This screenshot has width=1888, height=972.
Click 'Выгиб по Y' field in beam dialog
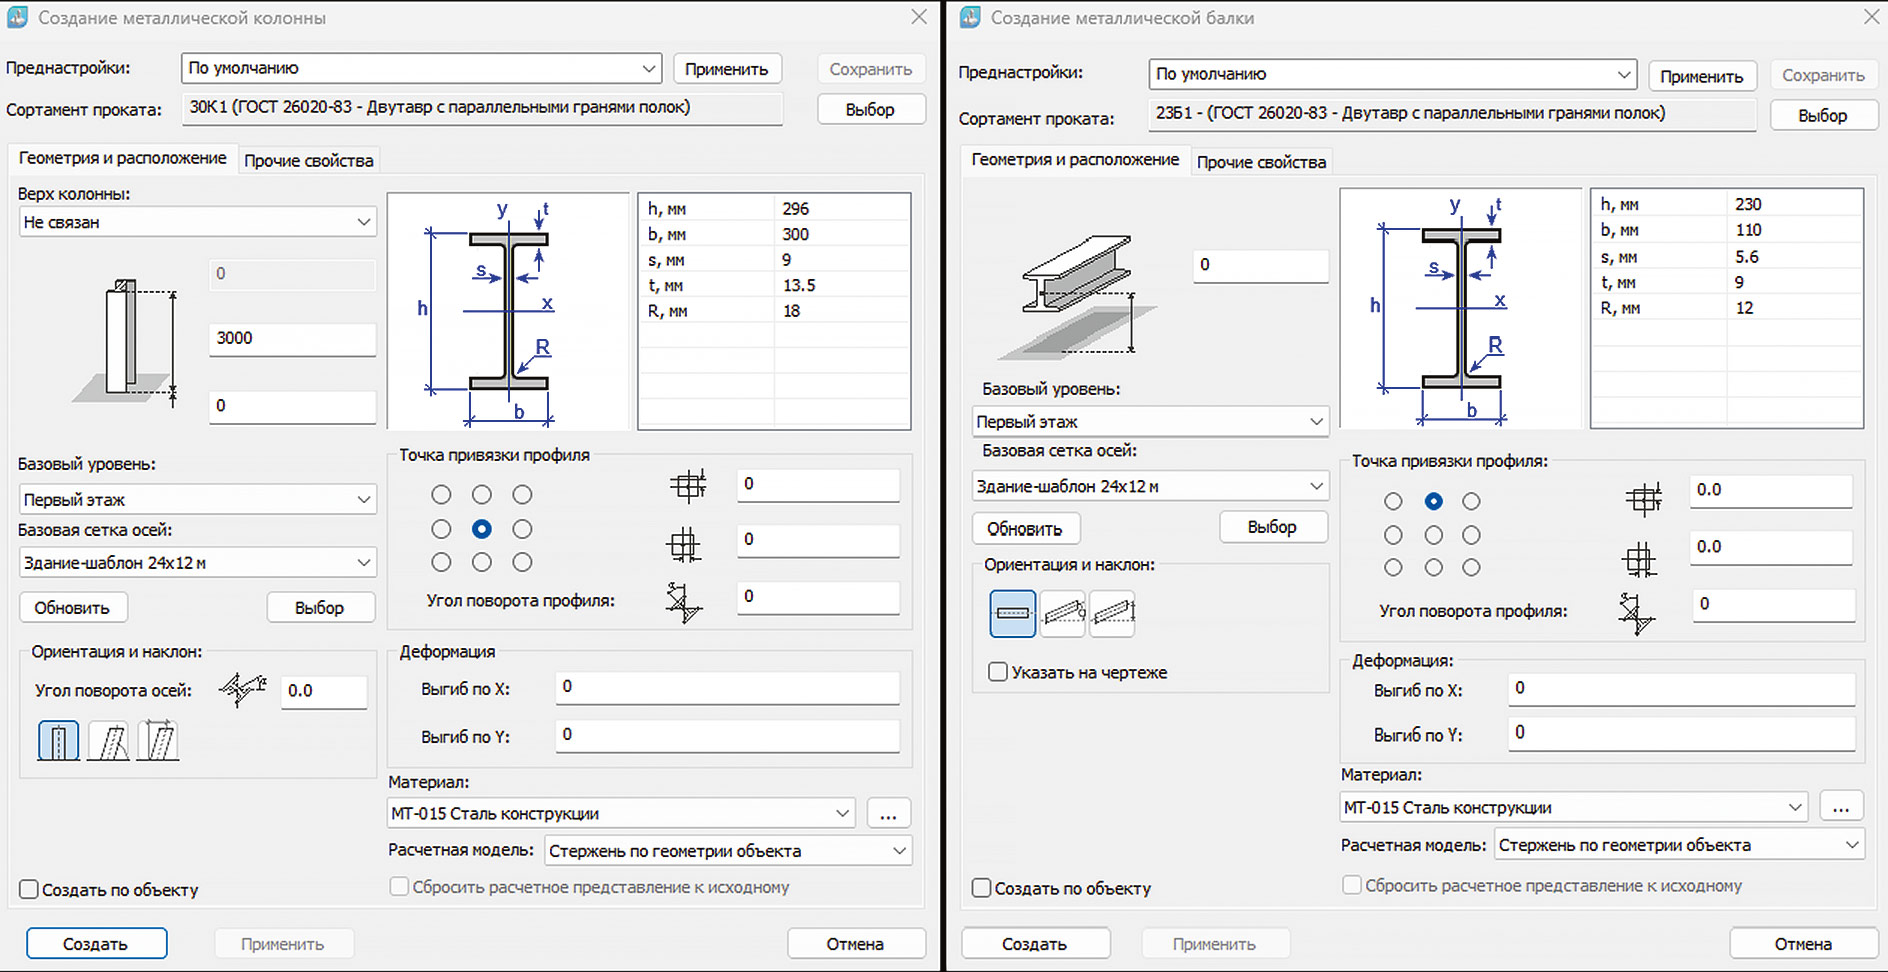point(1681,733)
